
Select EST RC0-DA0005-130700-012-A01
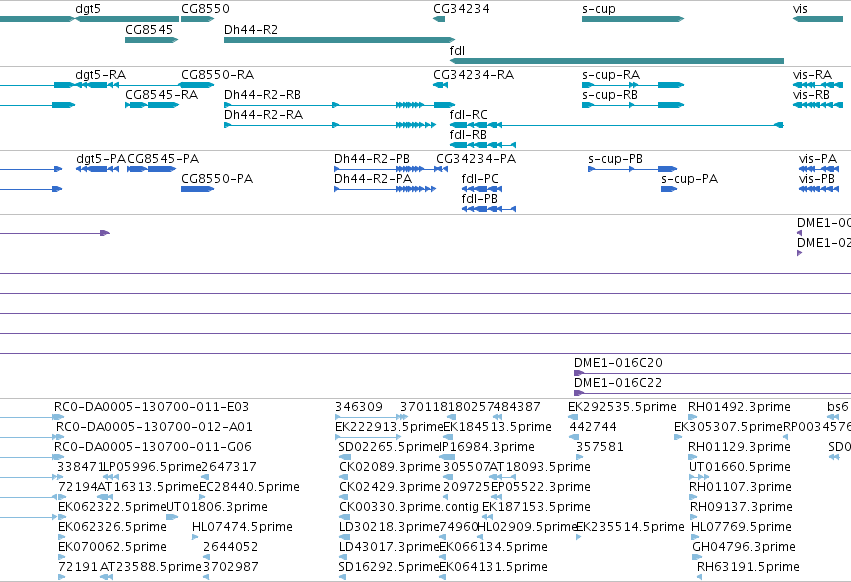pos(154,427)
